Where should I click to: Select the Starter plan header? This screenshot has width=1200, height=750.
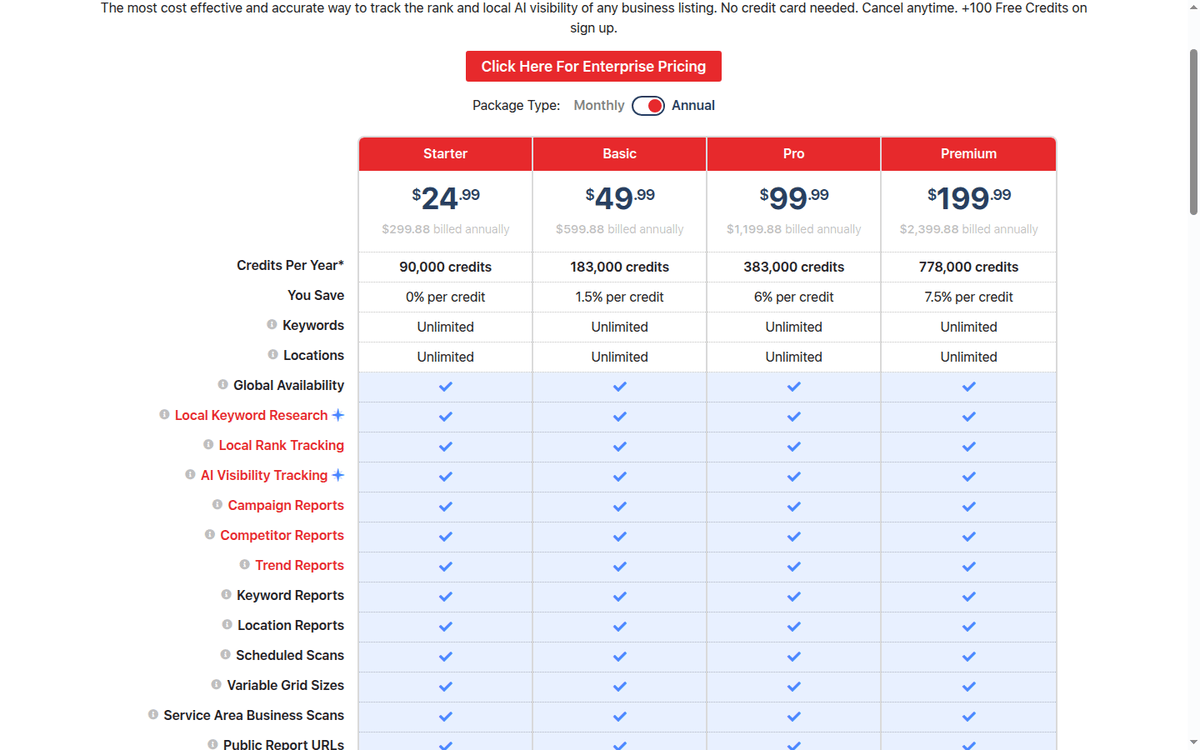coord(446,154)
